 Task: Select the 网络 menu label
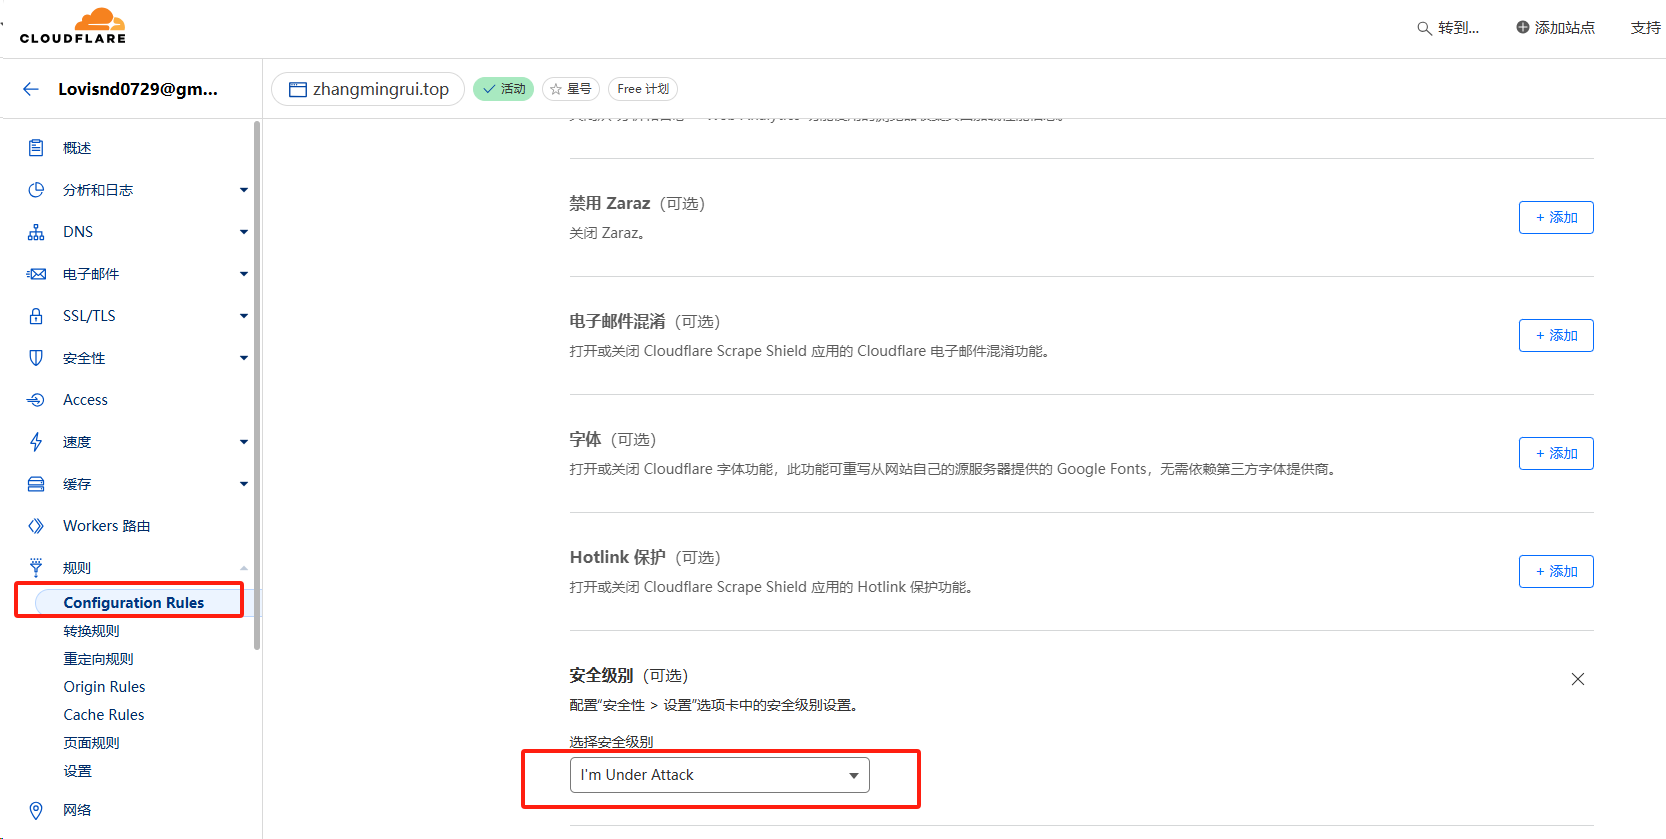tap(77, 810)
